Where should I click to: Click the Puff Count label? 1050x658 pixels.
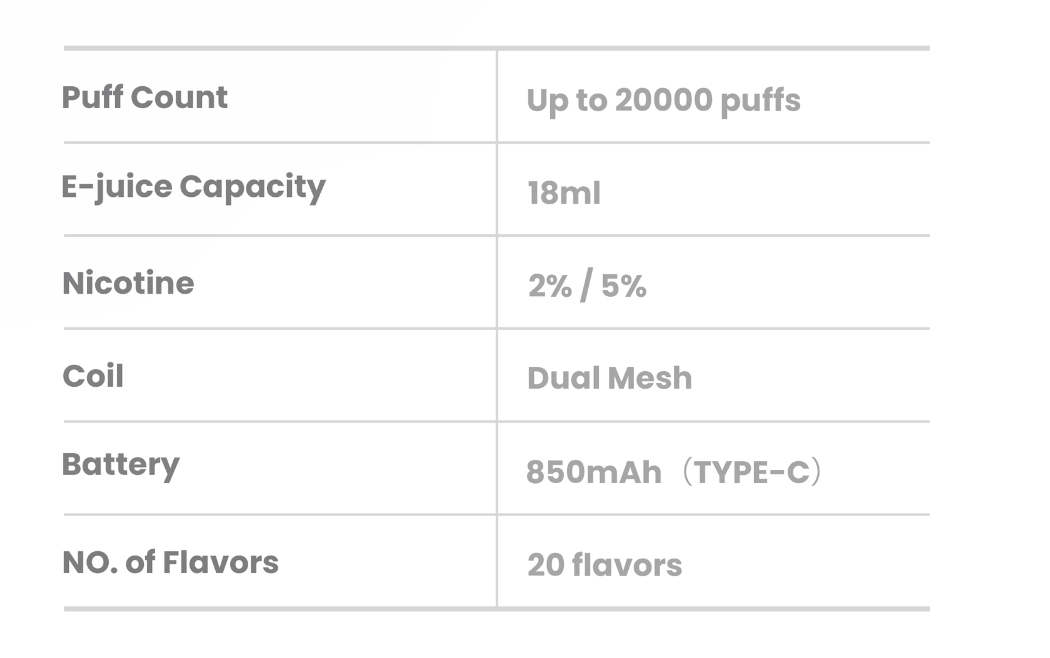(x=145, y=98)
